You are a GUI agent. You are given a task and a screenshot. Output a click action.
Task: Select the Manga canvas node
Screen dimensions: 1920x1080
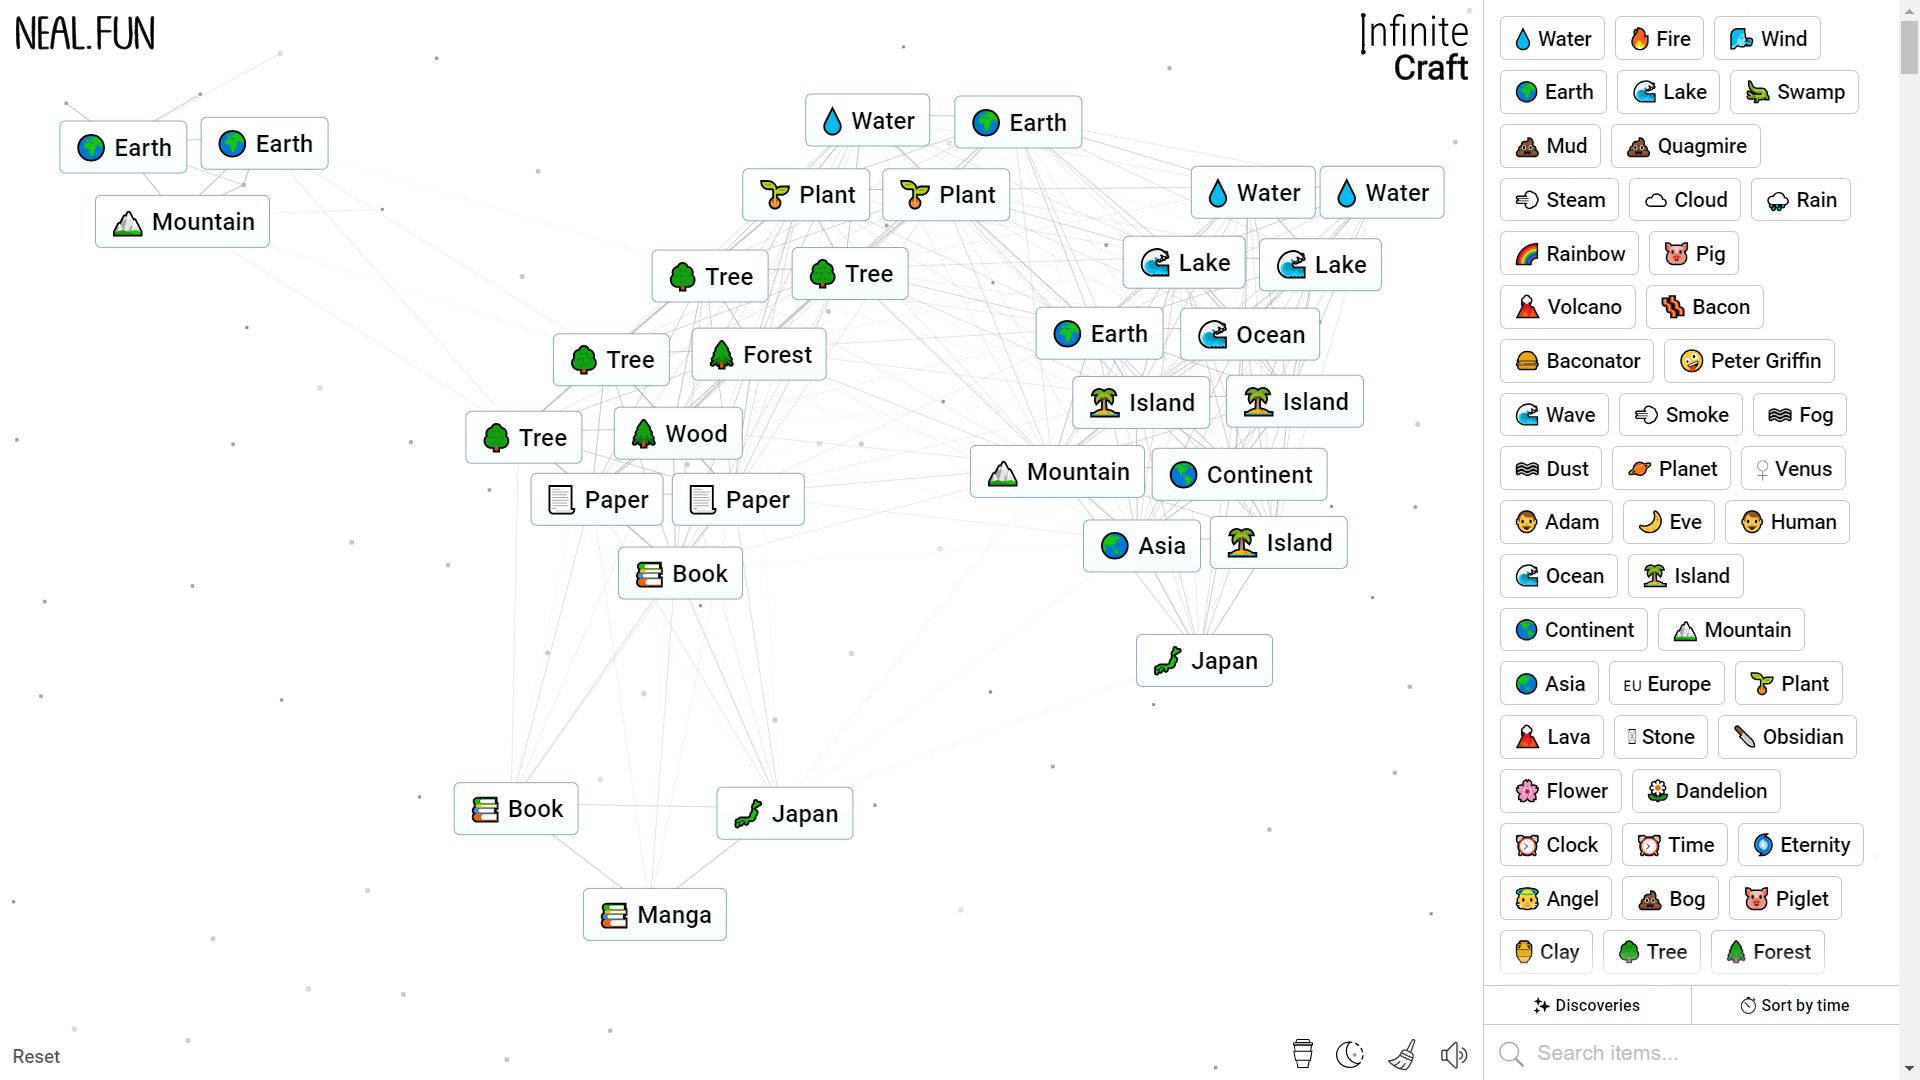point(657,914)
